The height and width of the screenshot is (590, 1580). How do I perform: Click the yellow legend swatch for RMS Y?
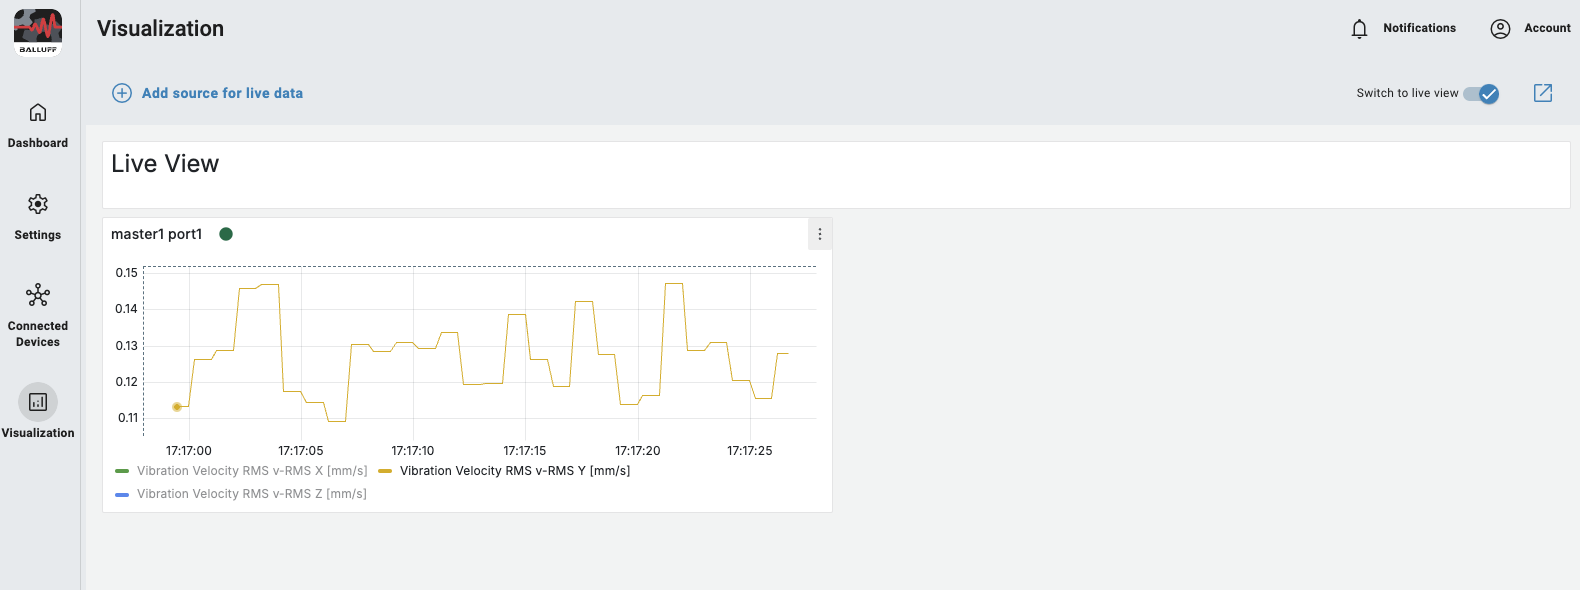click(x=385, y=471)
